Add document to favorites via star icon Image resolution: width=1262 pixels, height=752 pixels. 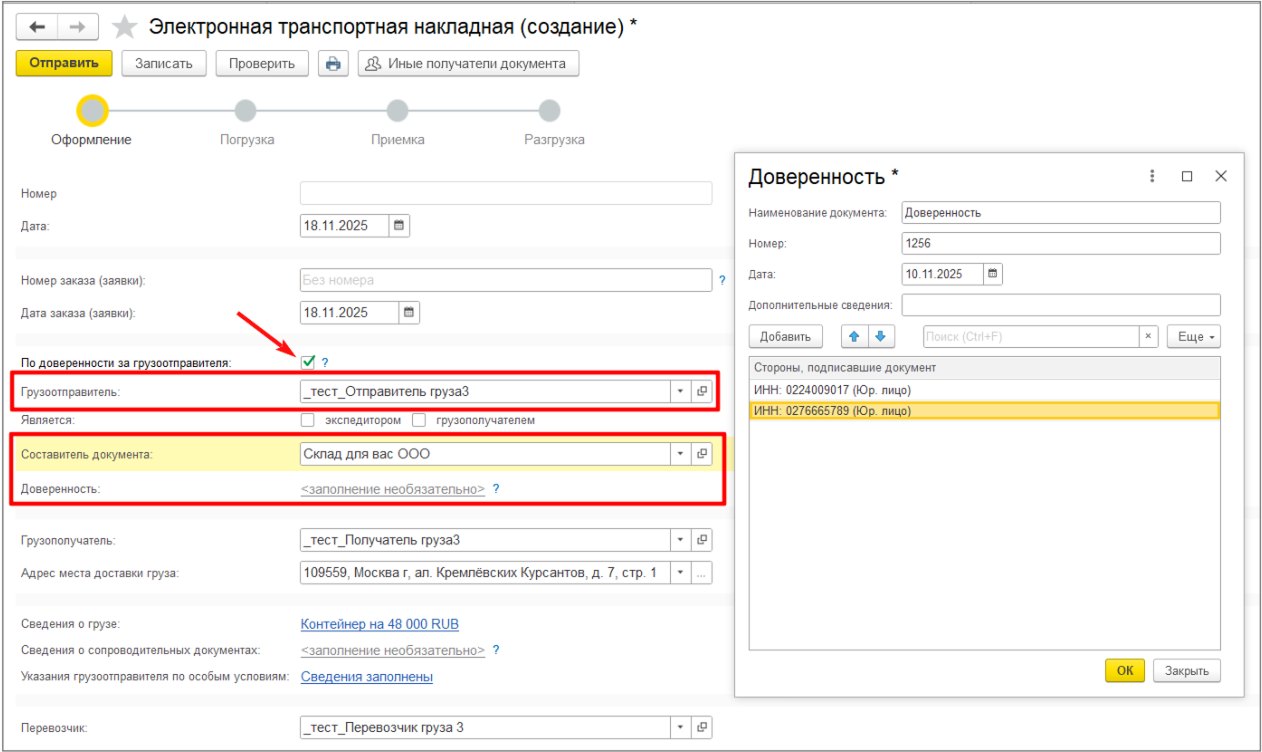click(x=124, y=26)
